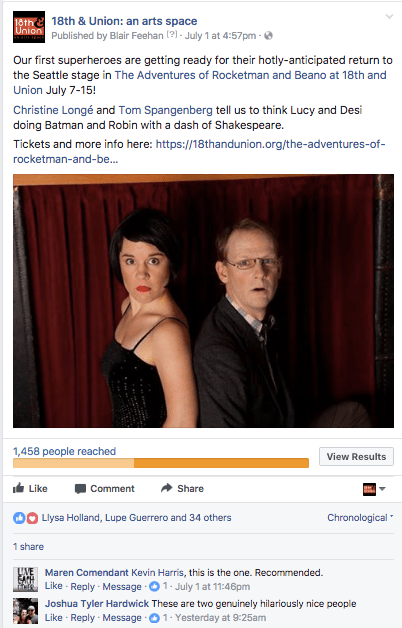Open Christine Longé's profile link
This screenshot has width=402, height=628.
coord(53,110)
